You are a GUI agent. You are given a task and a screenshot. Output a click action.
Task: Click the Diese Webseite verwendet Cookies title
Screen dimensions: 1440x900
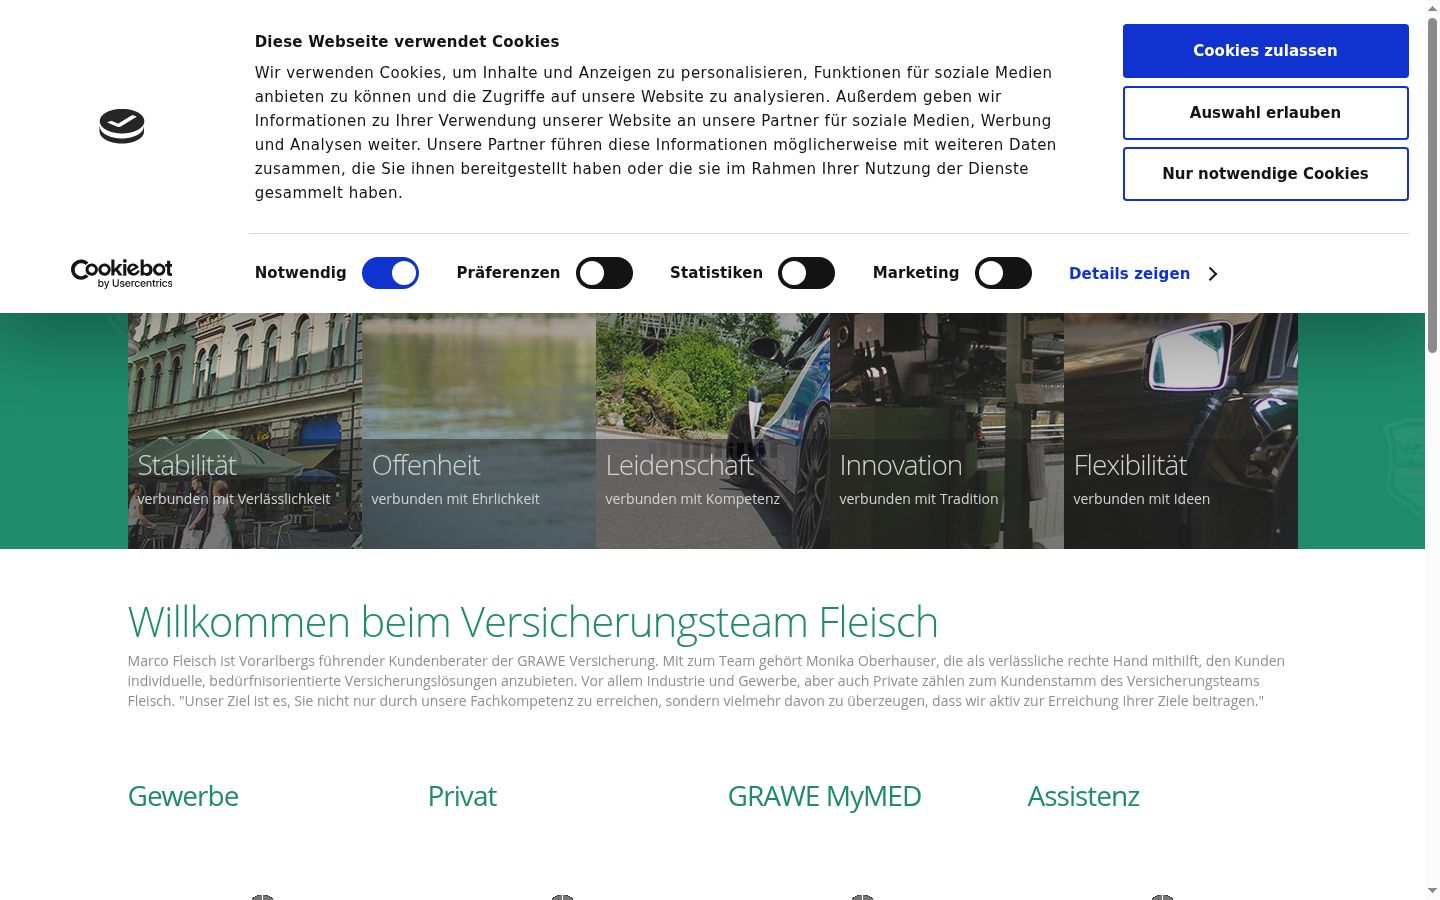coord(407,42)
